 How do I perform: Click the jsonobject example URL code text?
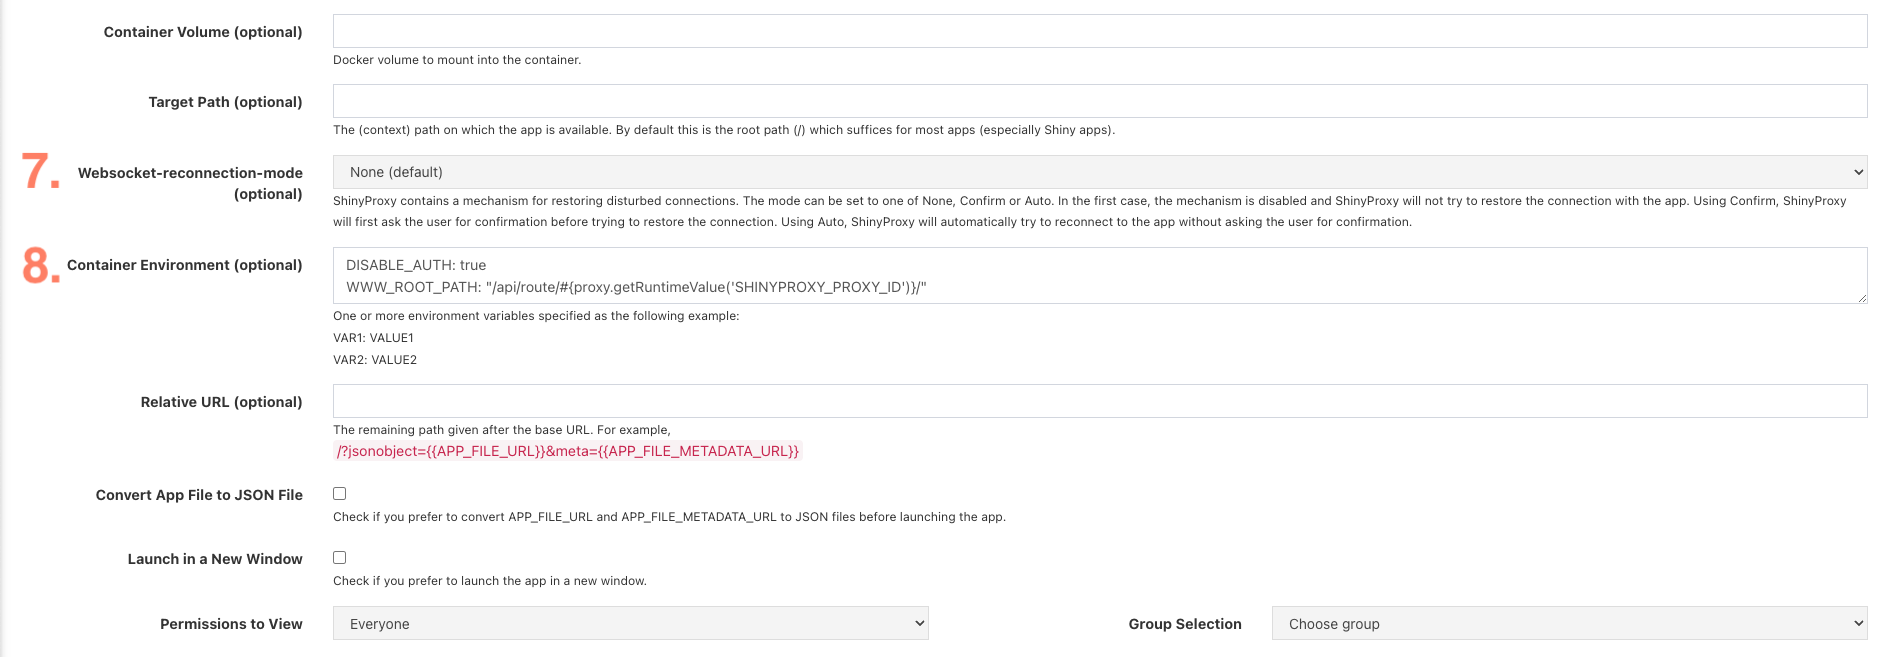pos(568,451)
